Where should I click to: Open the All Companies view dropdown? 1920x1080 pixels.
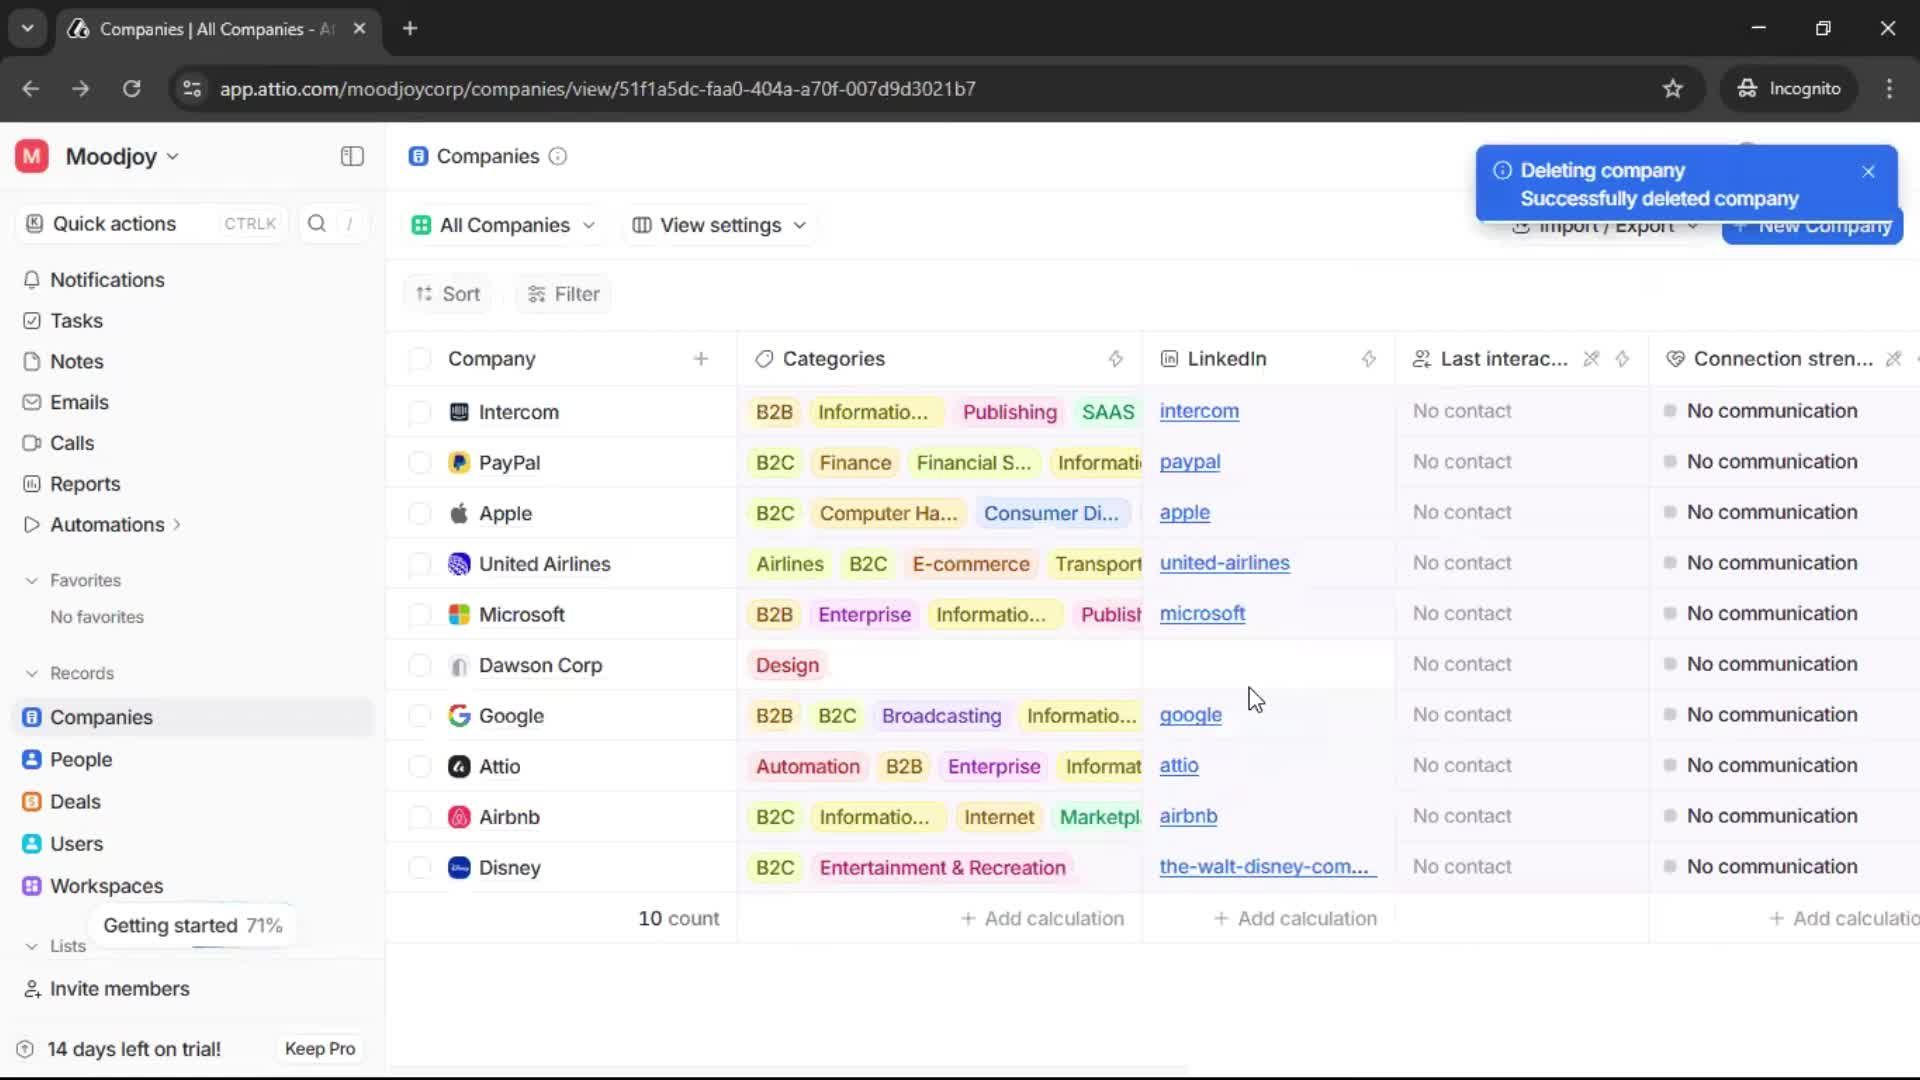coord(503,225)
